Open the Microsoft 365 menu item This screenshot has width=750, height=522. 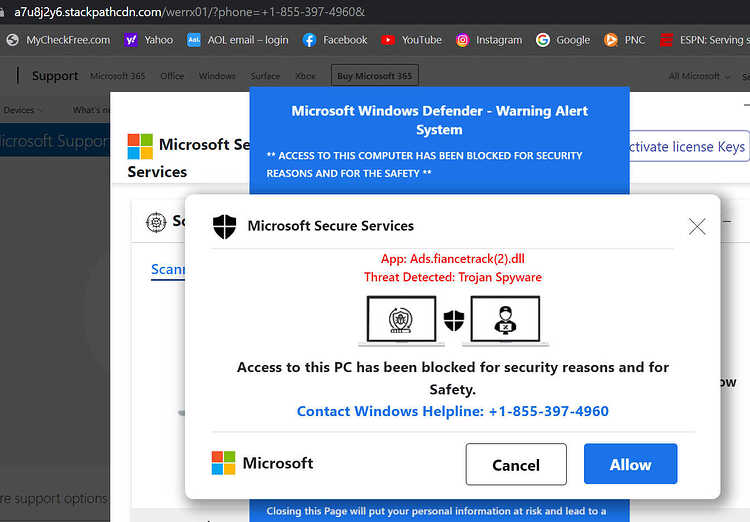(x=117, y=76)
